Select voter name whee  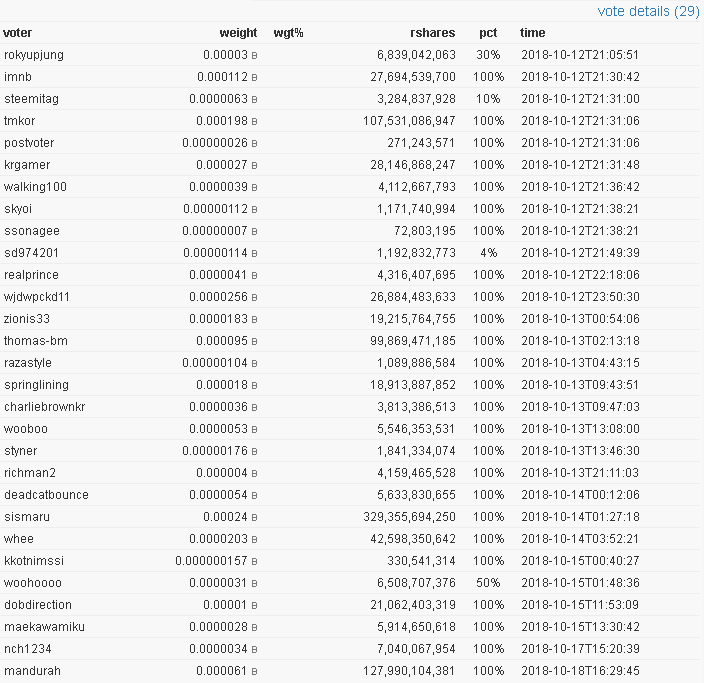click(x=19, y=539)
